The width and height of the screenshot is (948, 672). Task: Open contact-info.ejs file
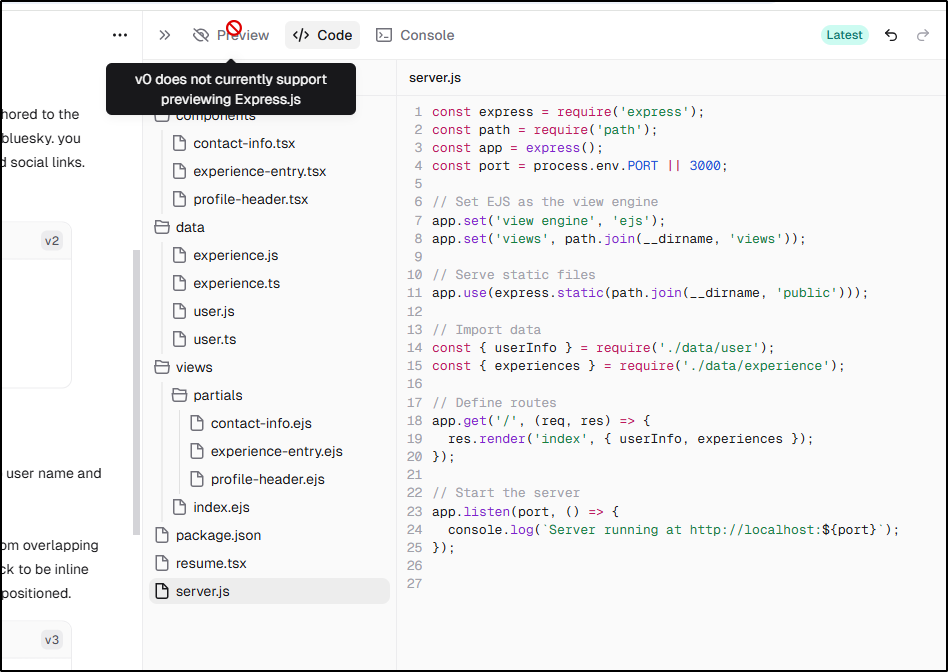tap(261, 423)
